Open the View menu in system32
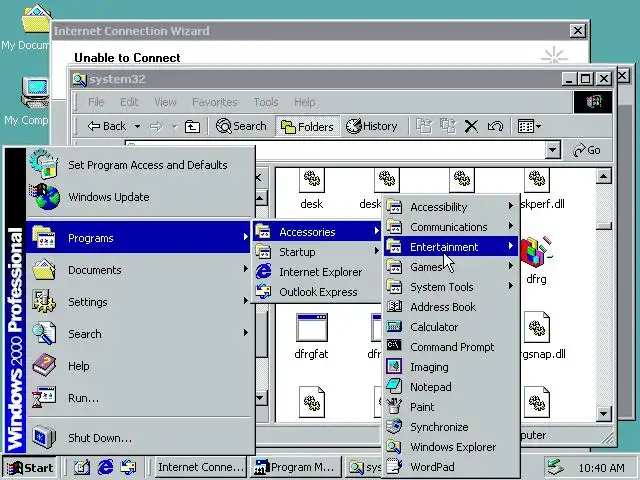Screen dimensions: 640x480 [165, 102]
